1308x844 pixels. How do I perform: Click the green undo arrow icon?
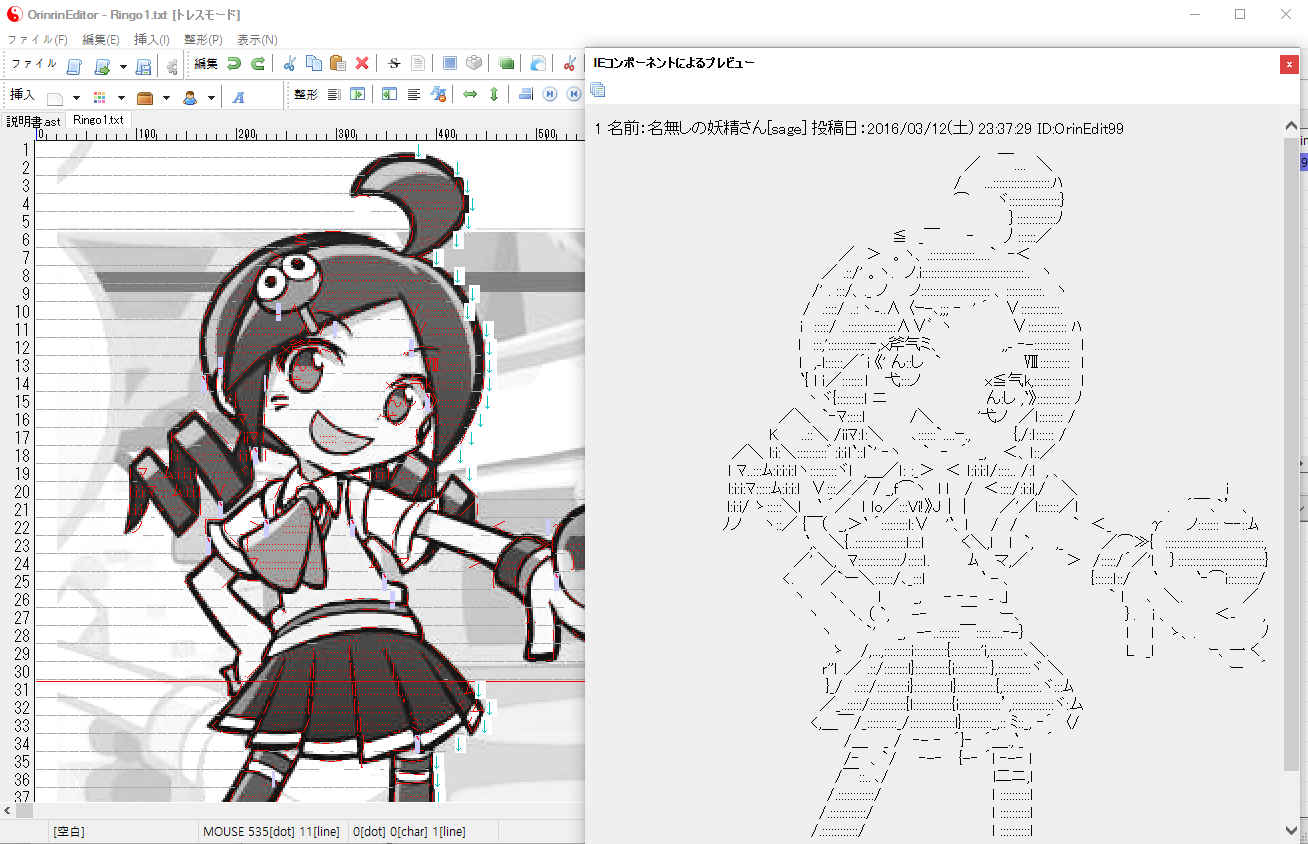coord(233,64)
